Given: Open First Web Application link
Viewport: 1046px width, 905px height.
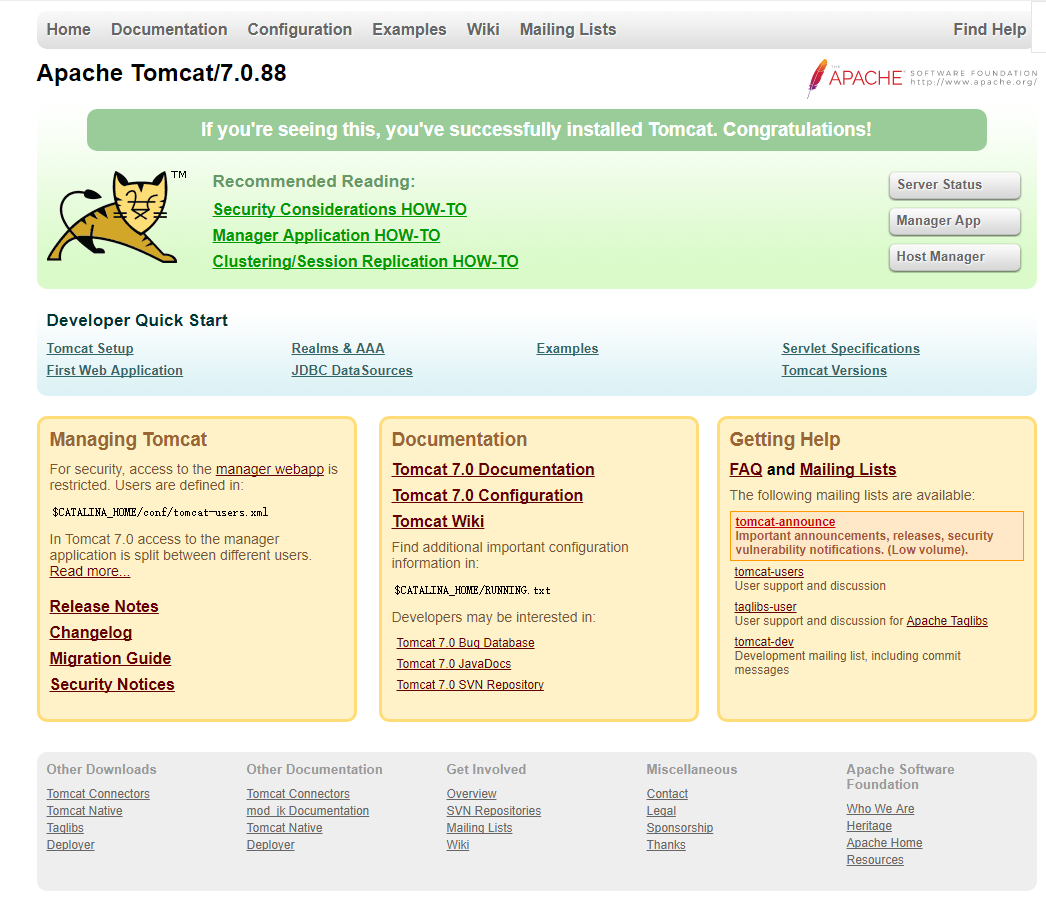Looking at the screenshot, I should (115, 370).
